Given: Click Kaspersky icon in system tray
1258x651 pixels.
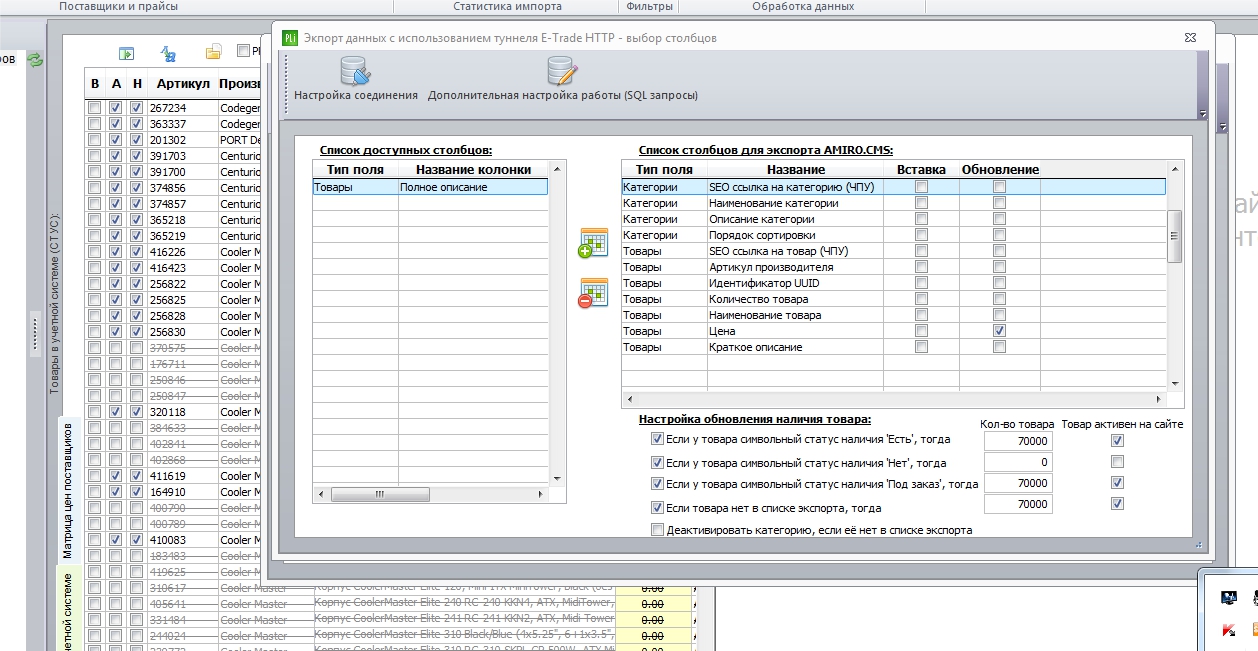Looking at the screenshot, I should click(1228, 630).
